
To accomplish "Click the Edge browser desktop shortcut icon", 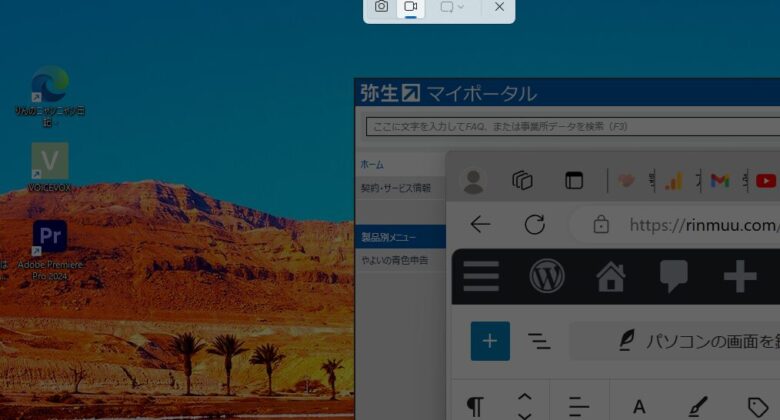I will point(49,84).
